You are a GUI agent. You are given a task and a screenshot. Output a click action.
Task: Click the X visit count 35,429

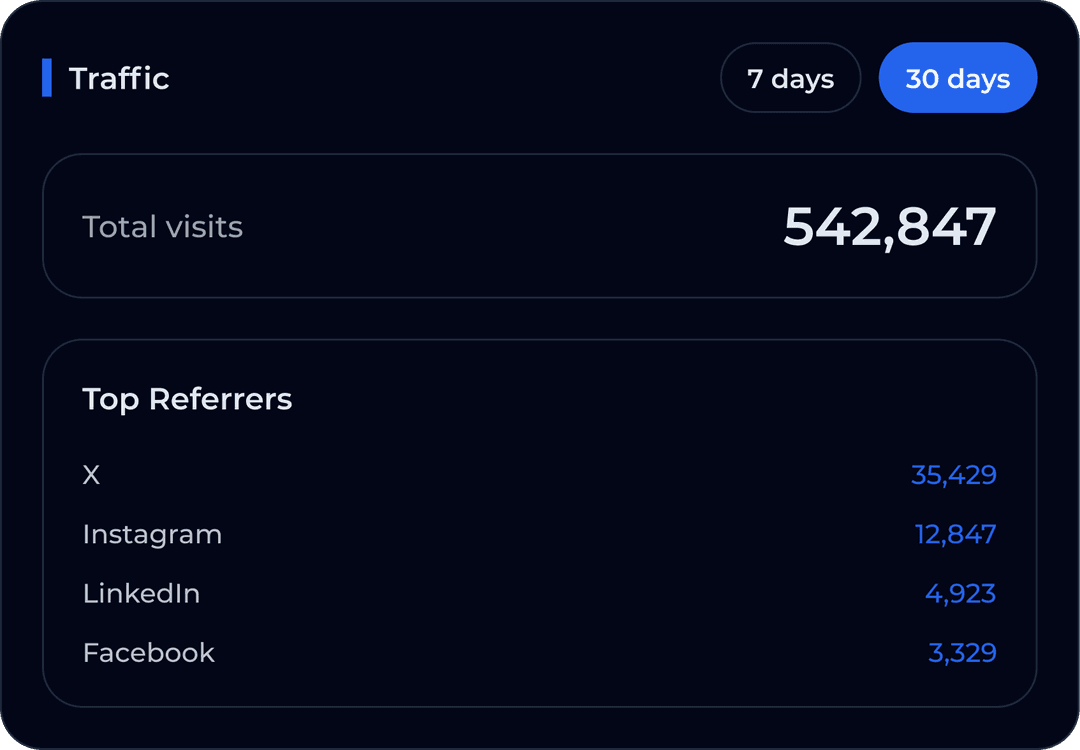(954, 475)
